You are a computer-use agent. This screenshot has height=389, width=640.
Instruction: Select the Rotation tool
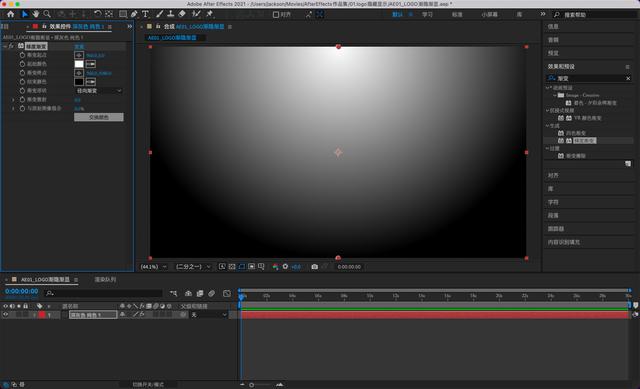(98, 14)
